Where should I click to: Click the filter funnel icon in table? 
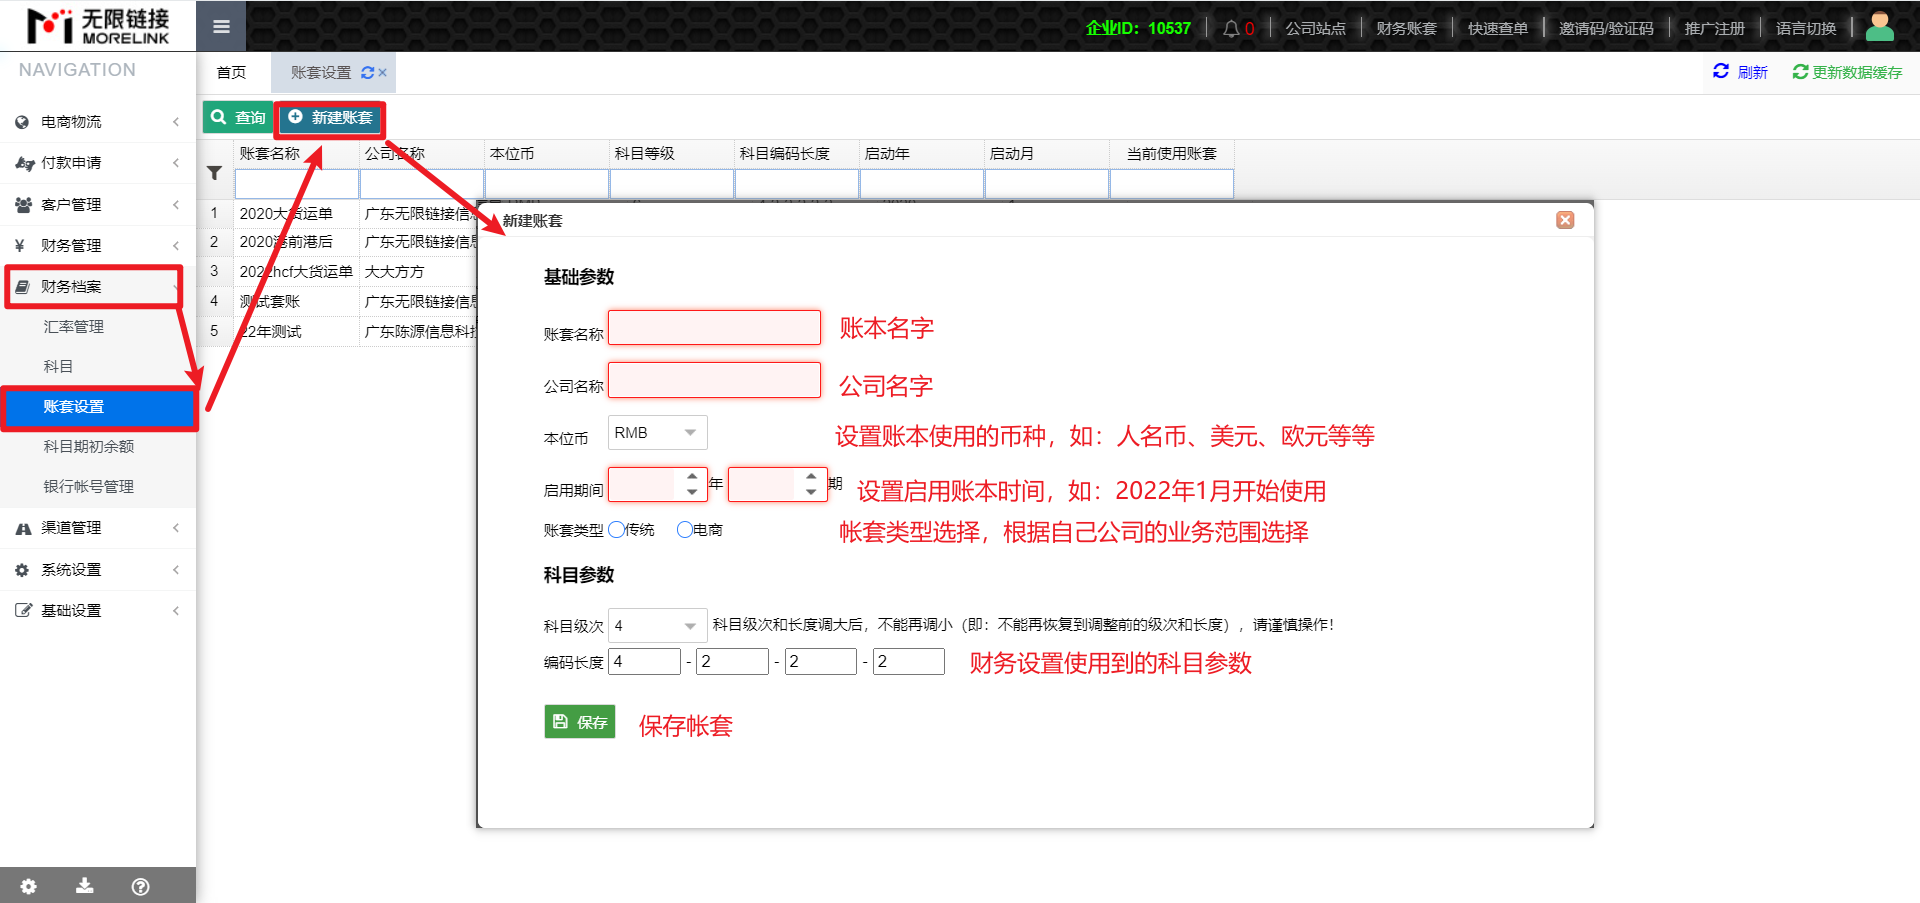pos(214,173)
